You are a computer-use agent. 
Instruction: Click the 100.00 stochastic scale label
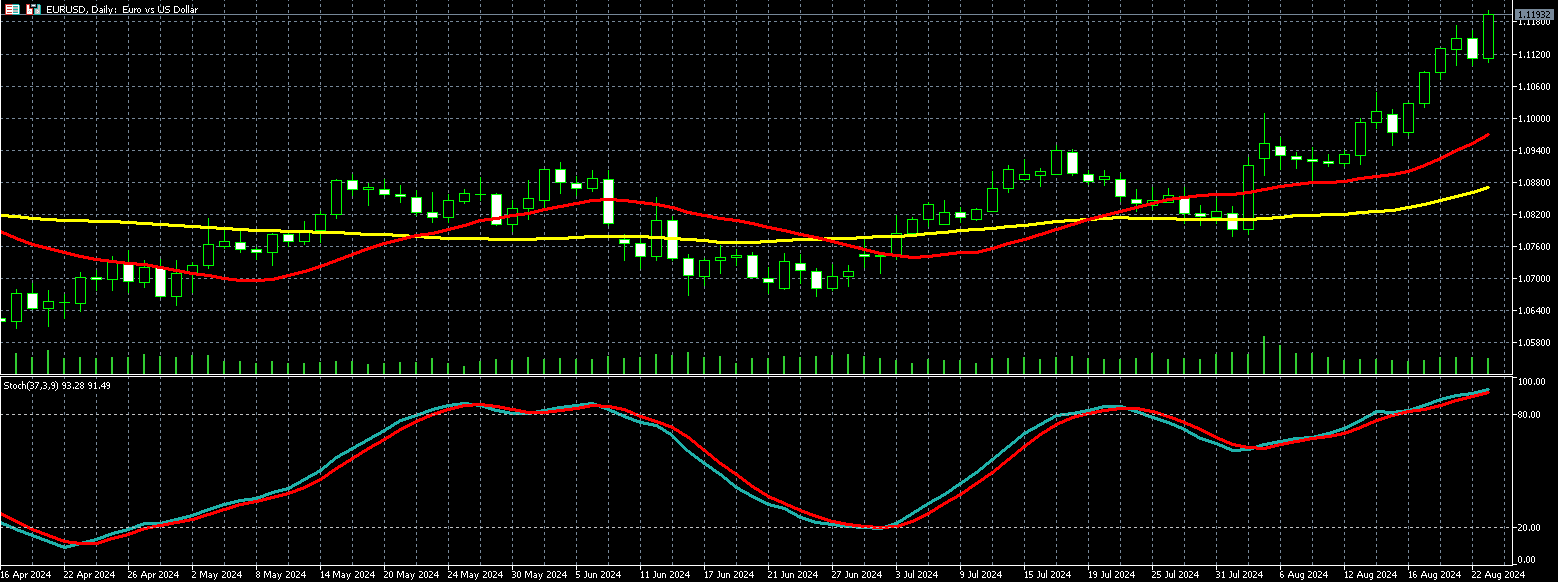(1531, 382)
